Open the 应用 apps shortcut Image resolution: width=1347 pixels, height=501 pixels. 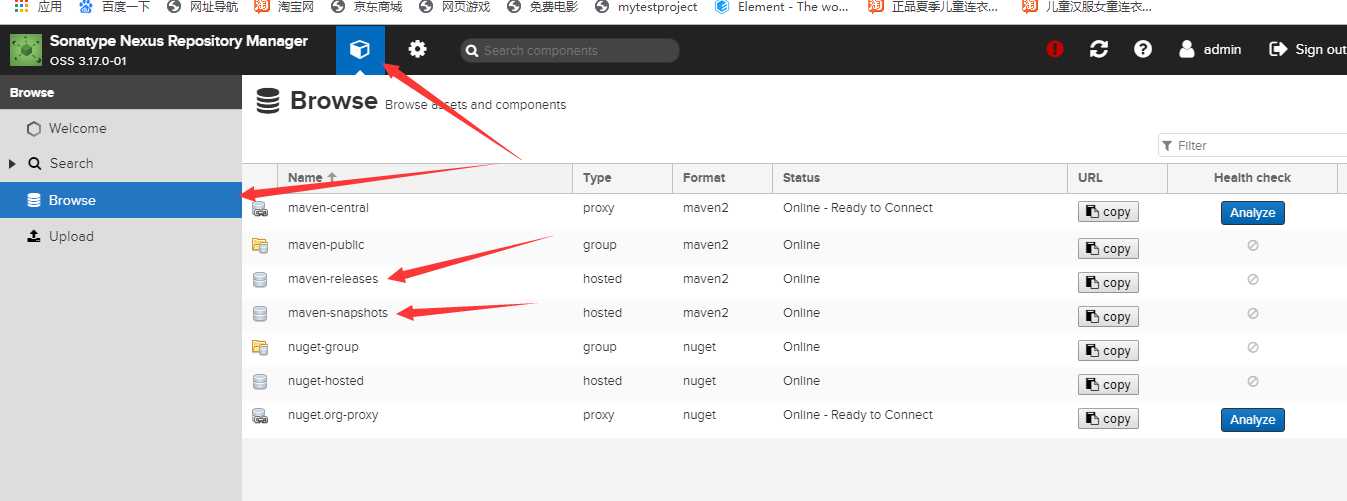click(38, 7)
